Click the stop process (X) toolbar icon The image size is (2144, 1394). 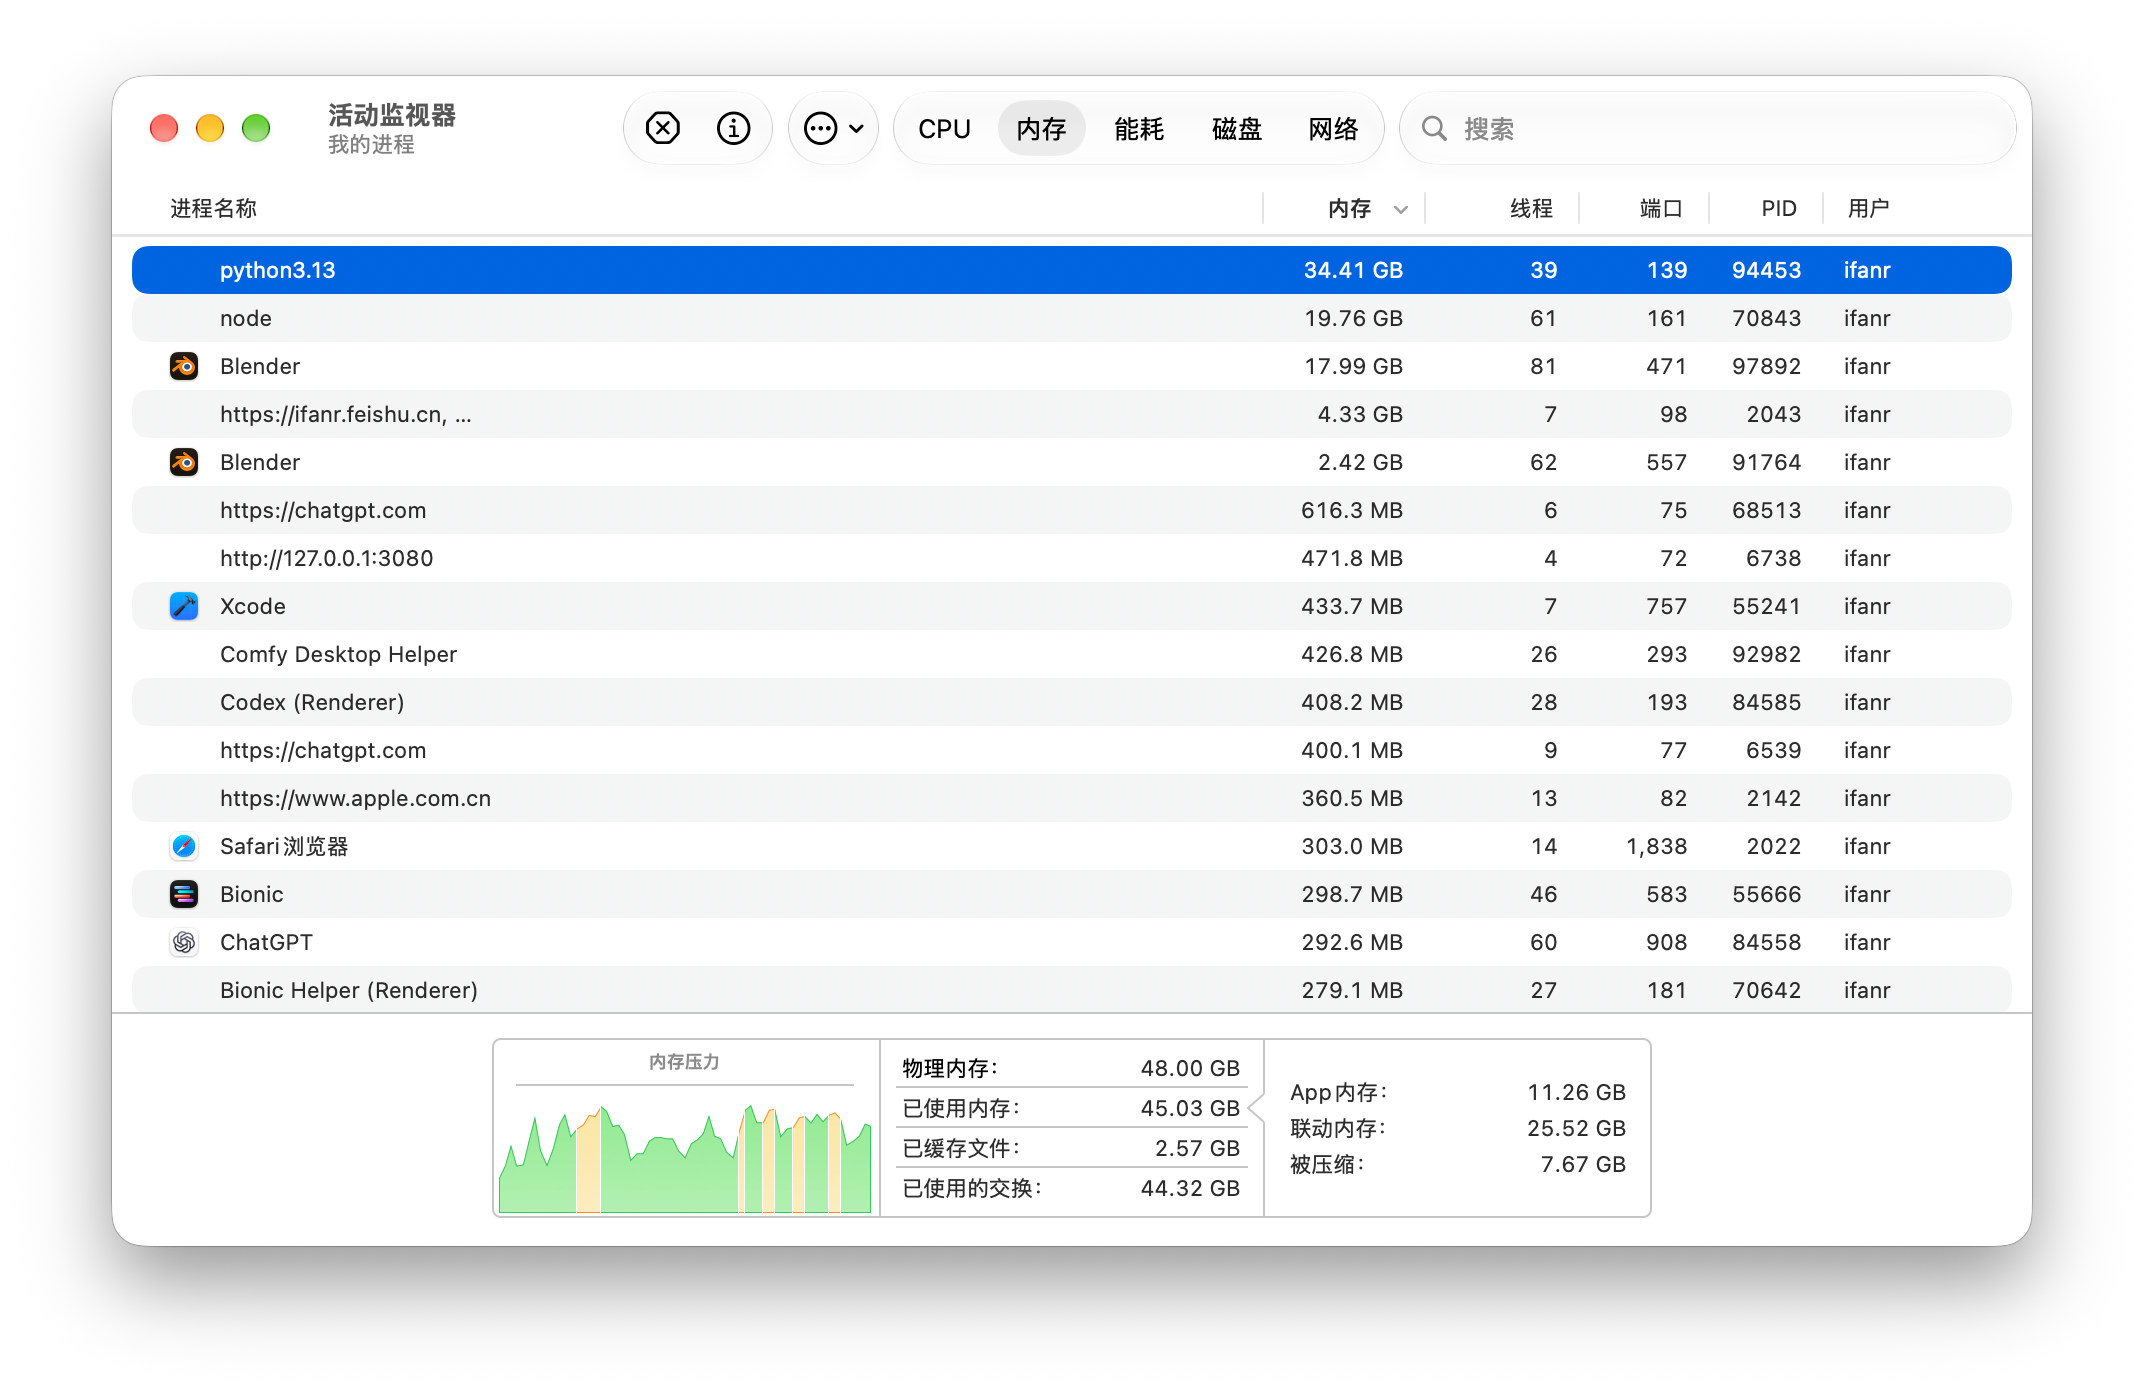point(662,128)
